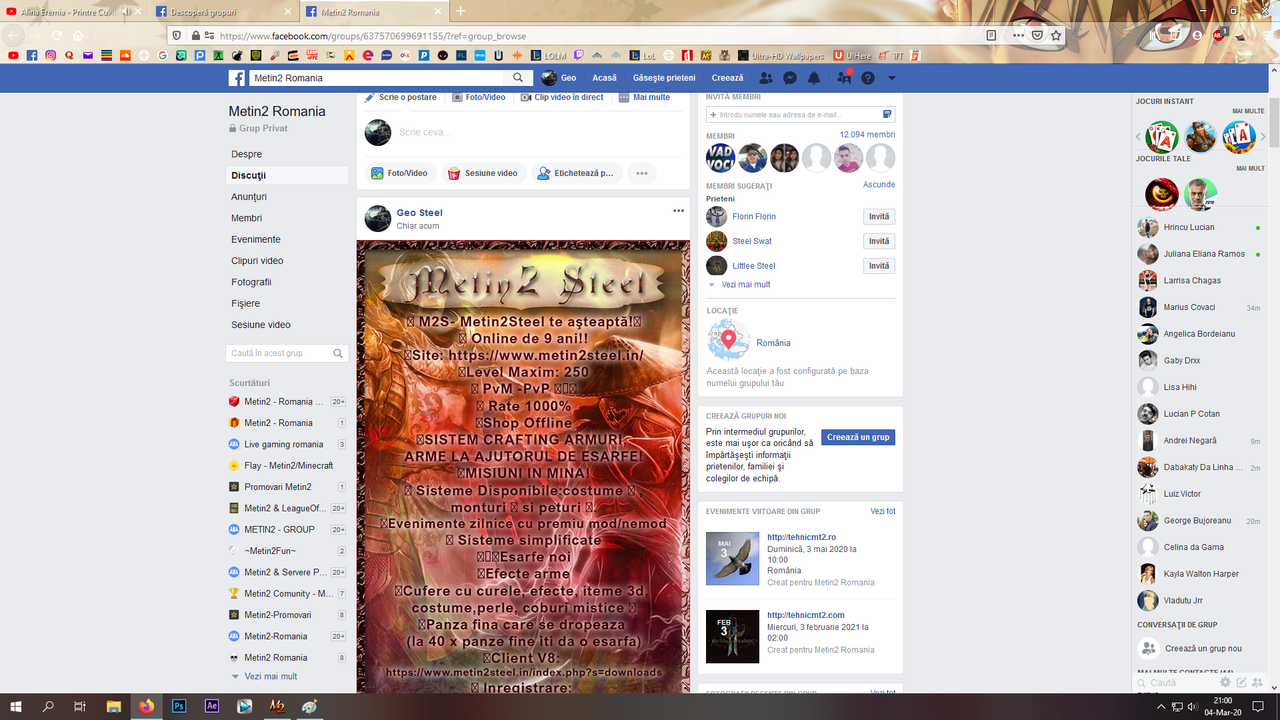Click the Etichetează prieteni button below the composer

[x=576, y=173]
